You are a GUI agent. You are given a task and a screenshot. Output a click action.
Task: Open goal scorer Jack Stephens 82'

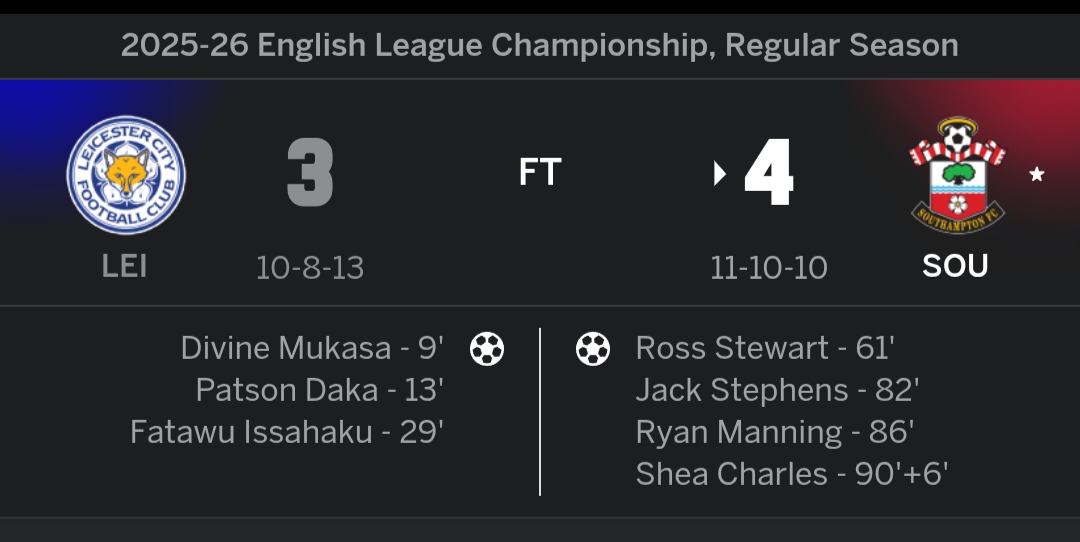tap(777, 390)
